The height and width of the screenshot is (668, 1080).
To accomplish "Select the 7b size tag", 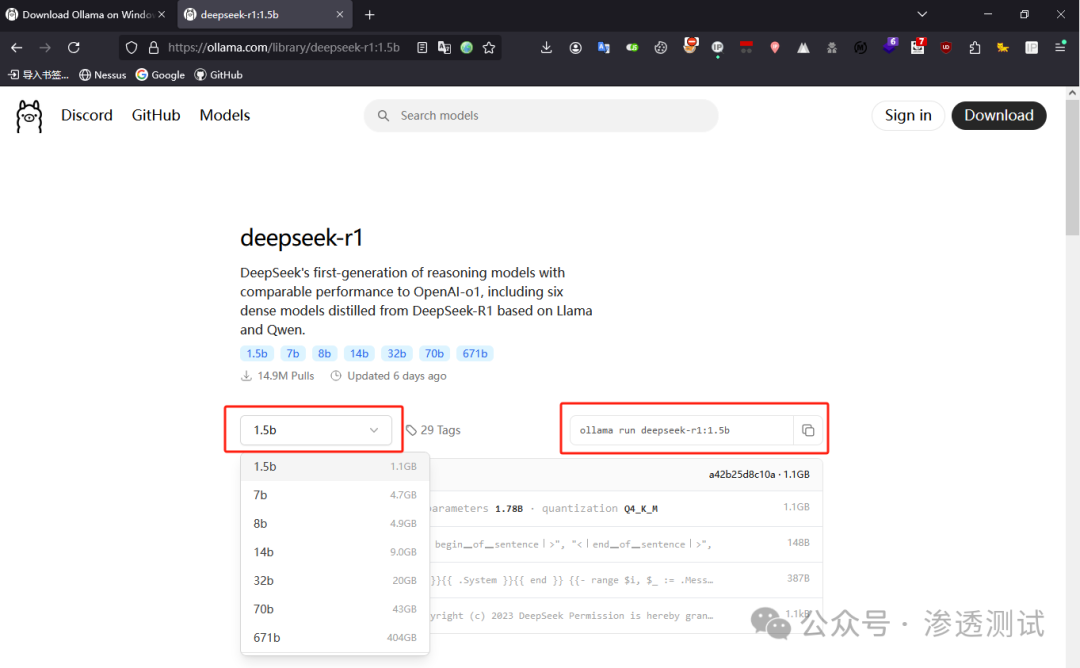I will point(293,353).
